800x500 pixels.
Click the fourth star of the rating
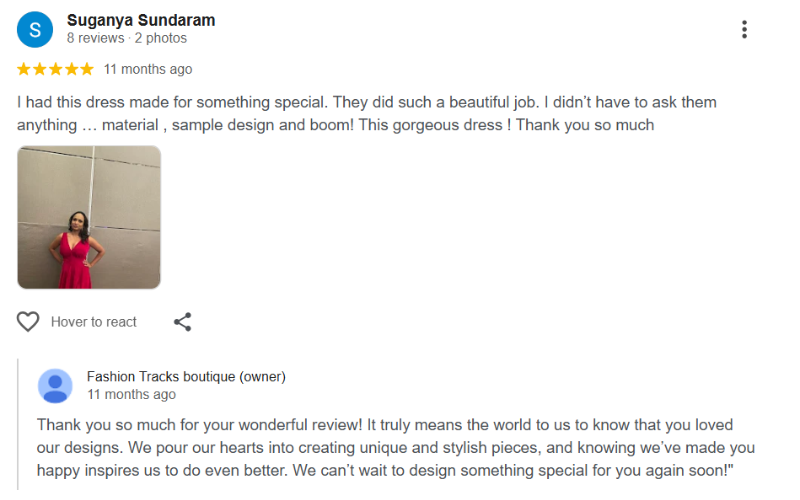click(x=71, y=69)
